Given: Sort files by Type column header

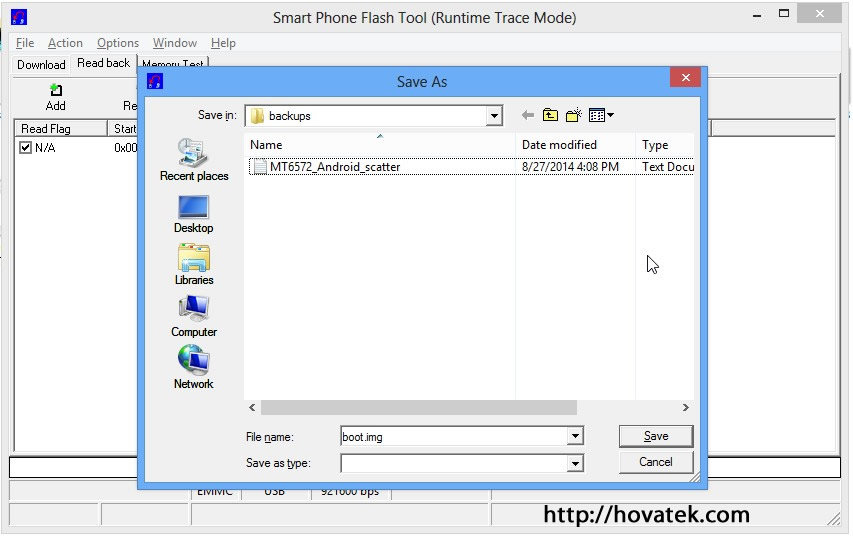Looking at the screenshot, I should (664, 145).
